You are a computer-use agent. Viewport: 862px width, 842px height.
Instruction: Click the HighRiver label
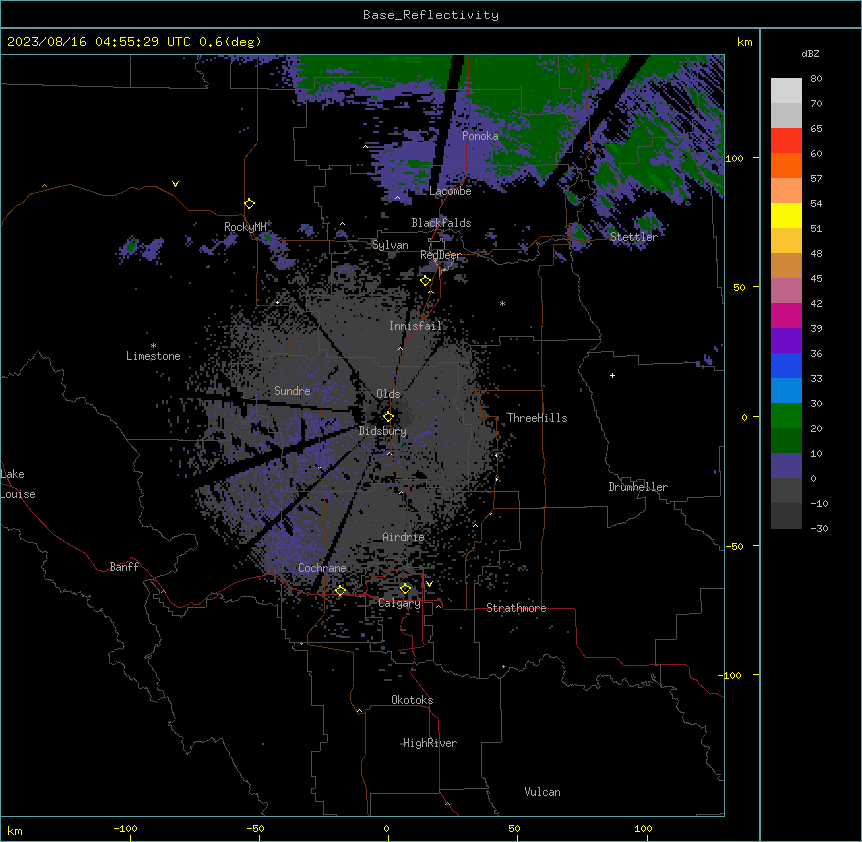[x=430, y=743]
